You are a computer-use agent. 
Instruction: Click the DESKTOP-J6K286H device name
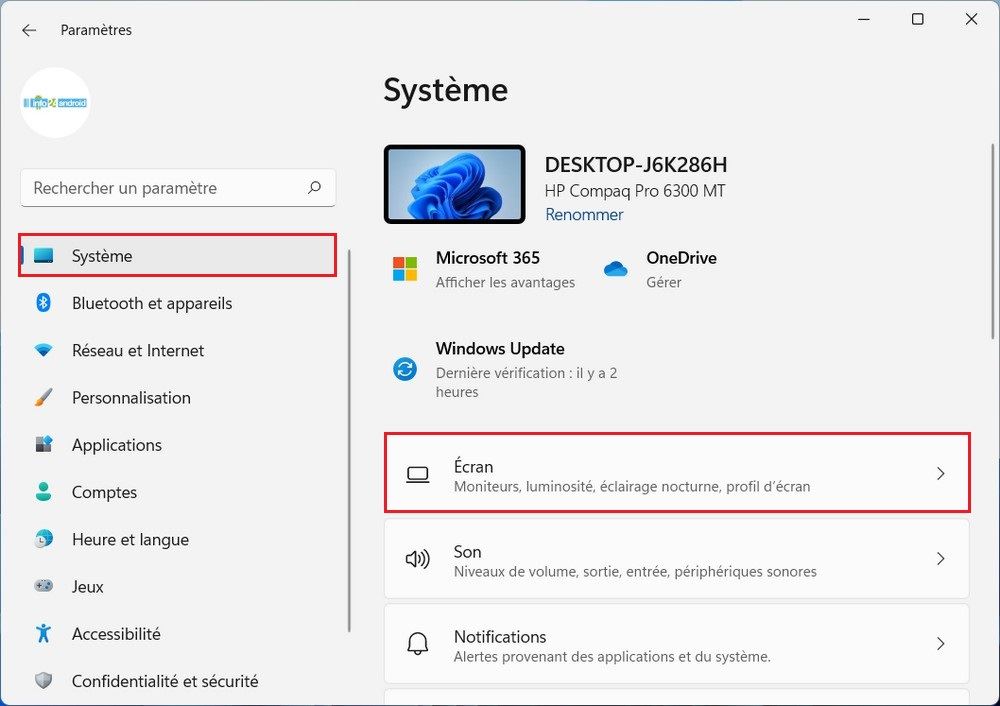pyautogui.click(x=636, y=165)
